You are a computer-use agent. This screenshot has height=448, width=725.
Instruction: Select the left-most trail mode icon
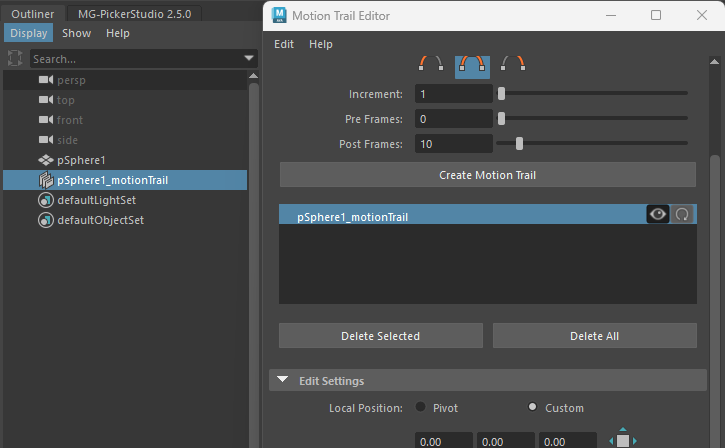[x=431, y=64]
